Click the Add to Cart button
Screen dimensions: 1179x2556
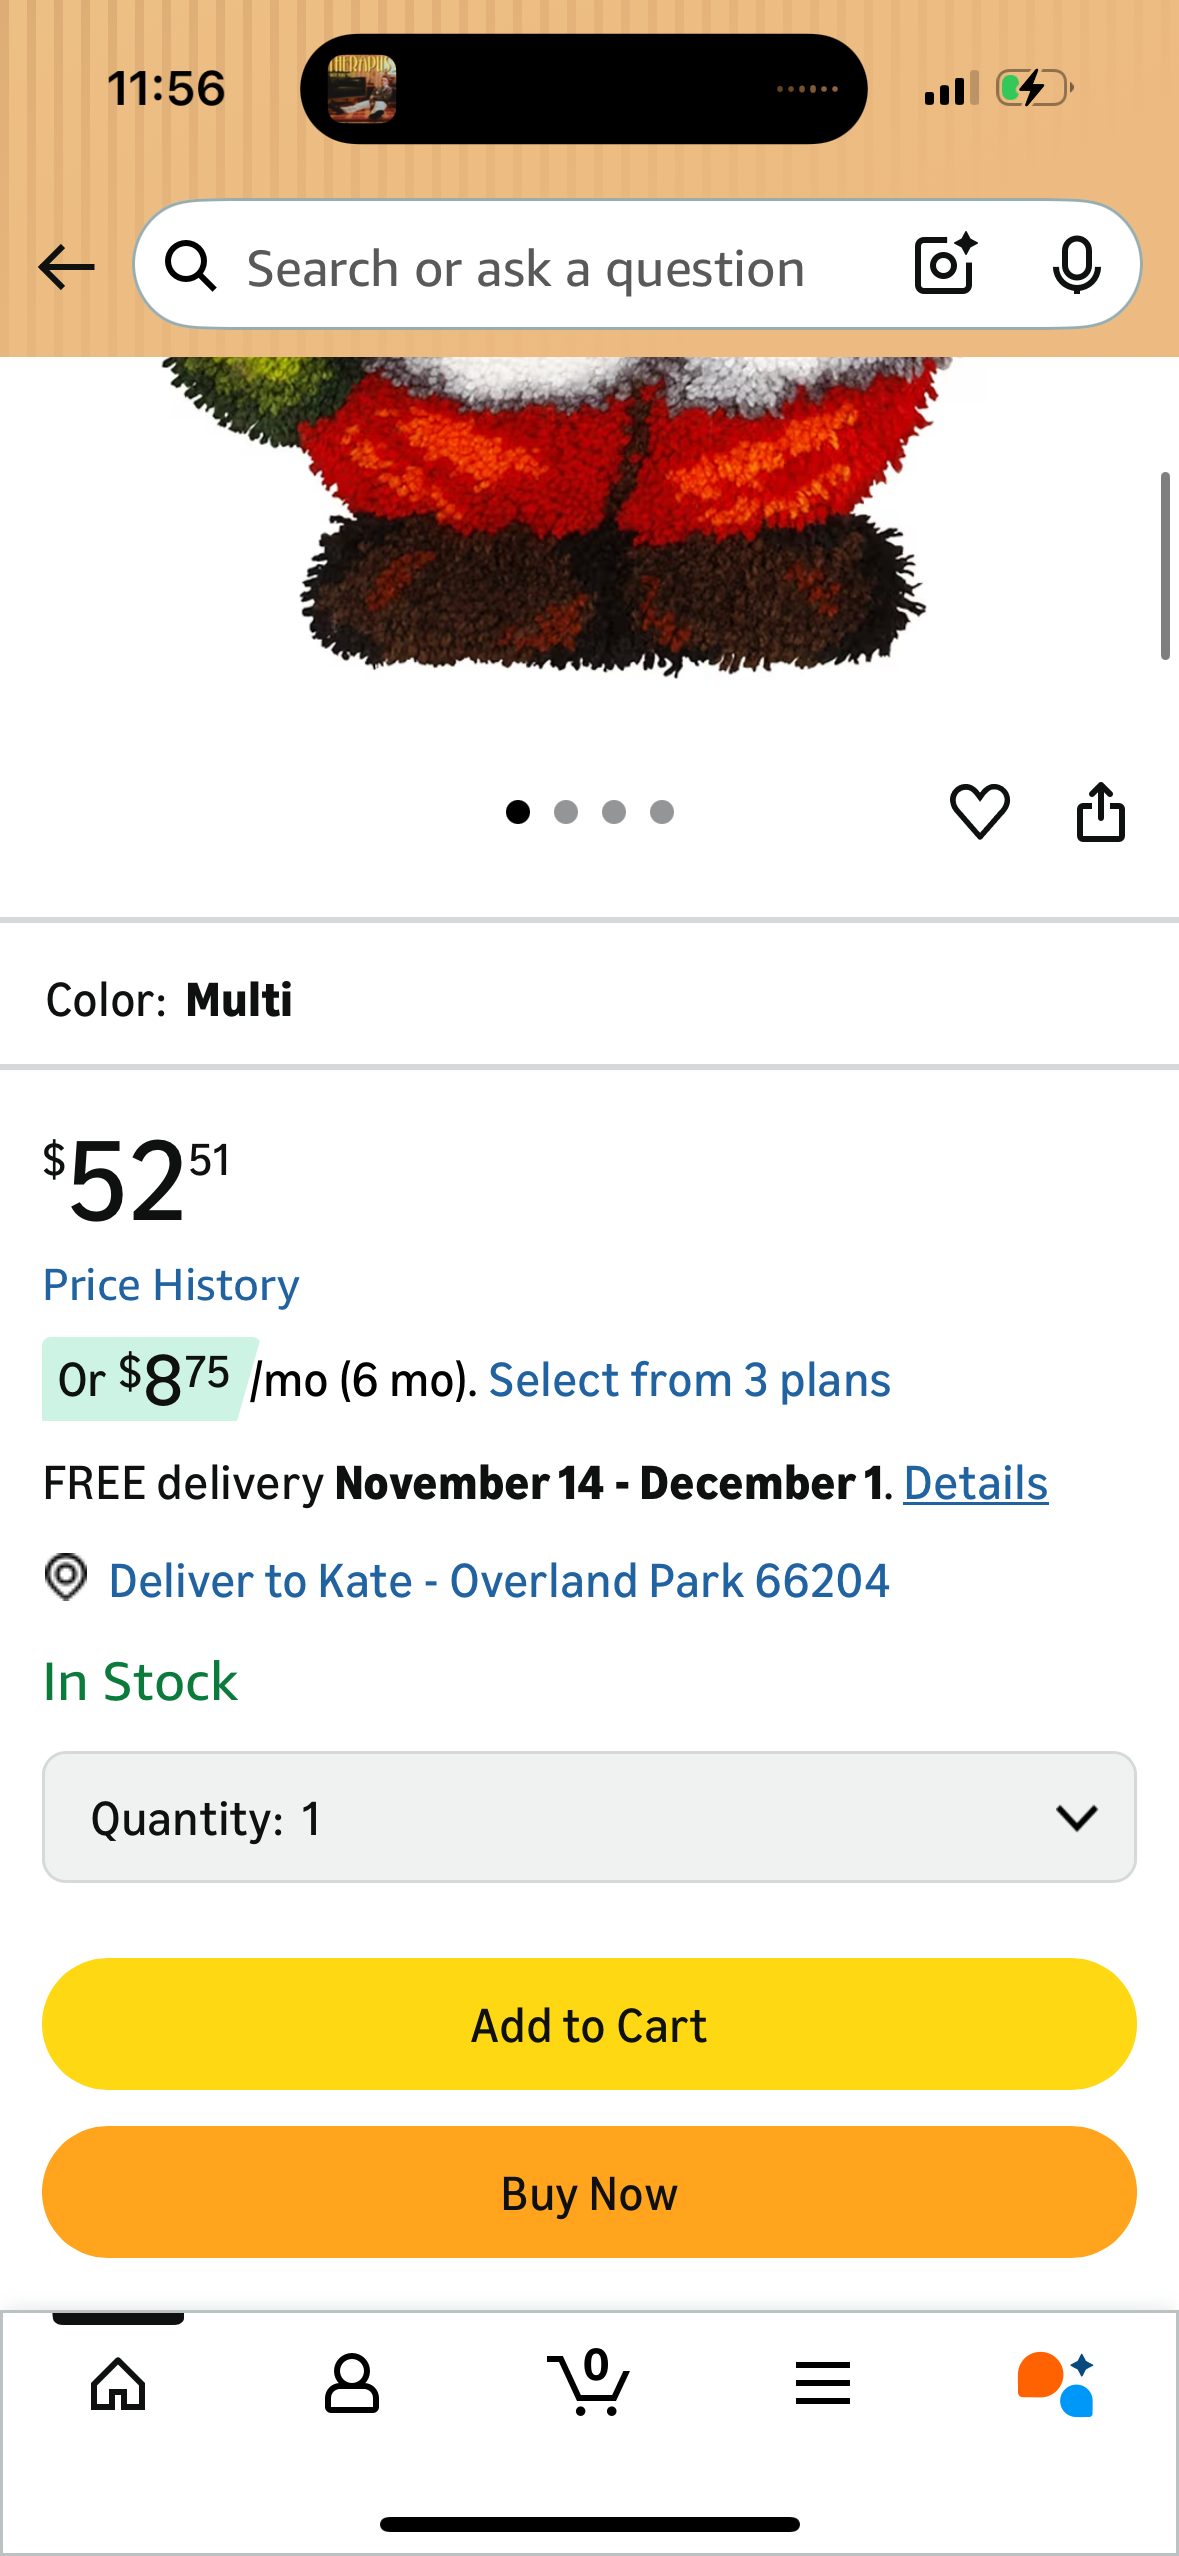point(589,2023)
